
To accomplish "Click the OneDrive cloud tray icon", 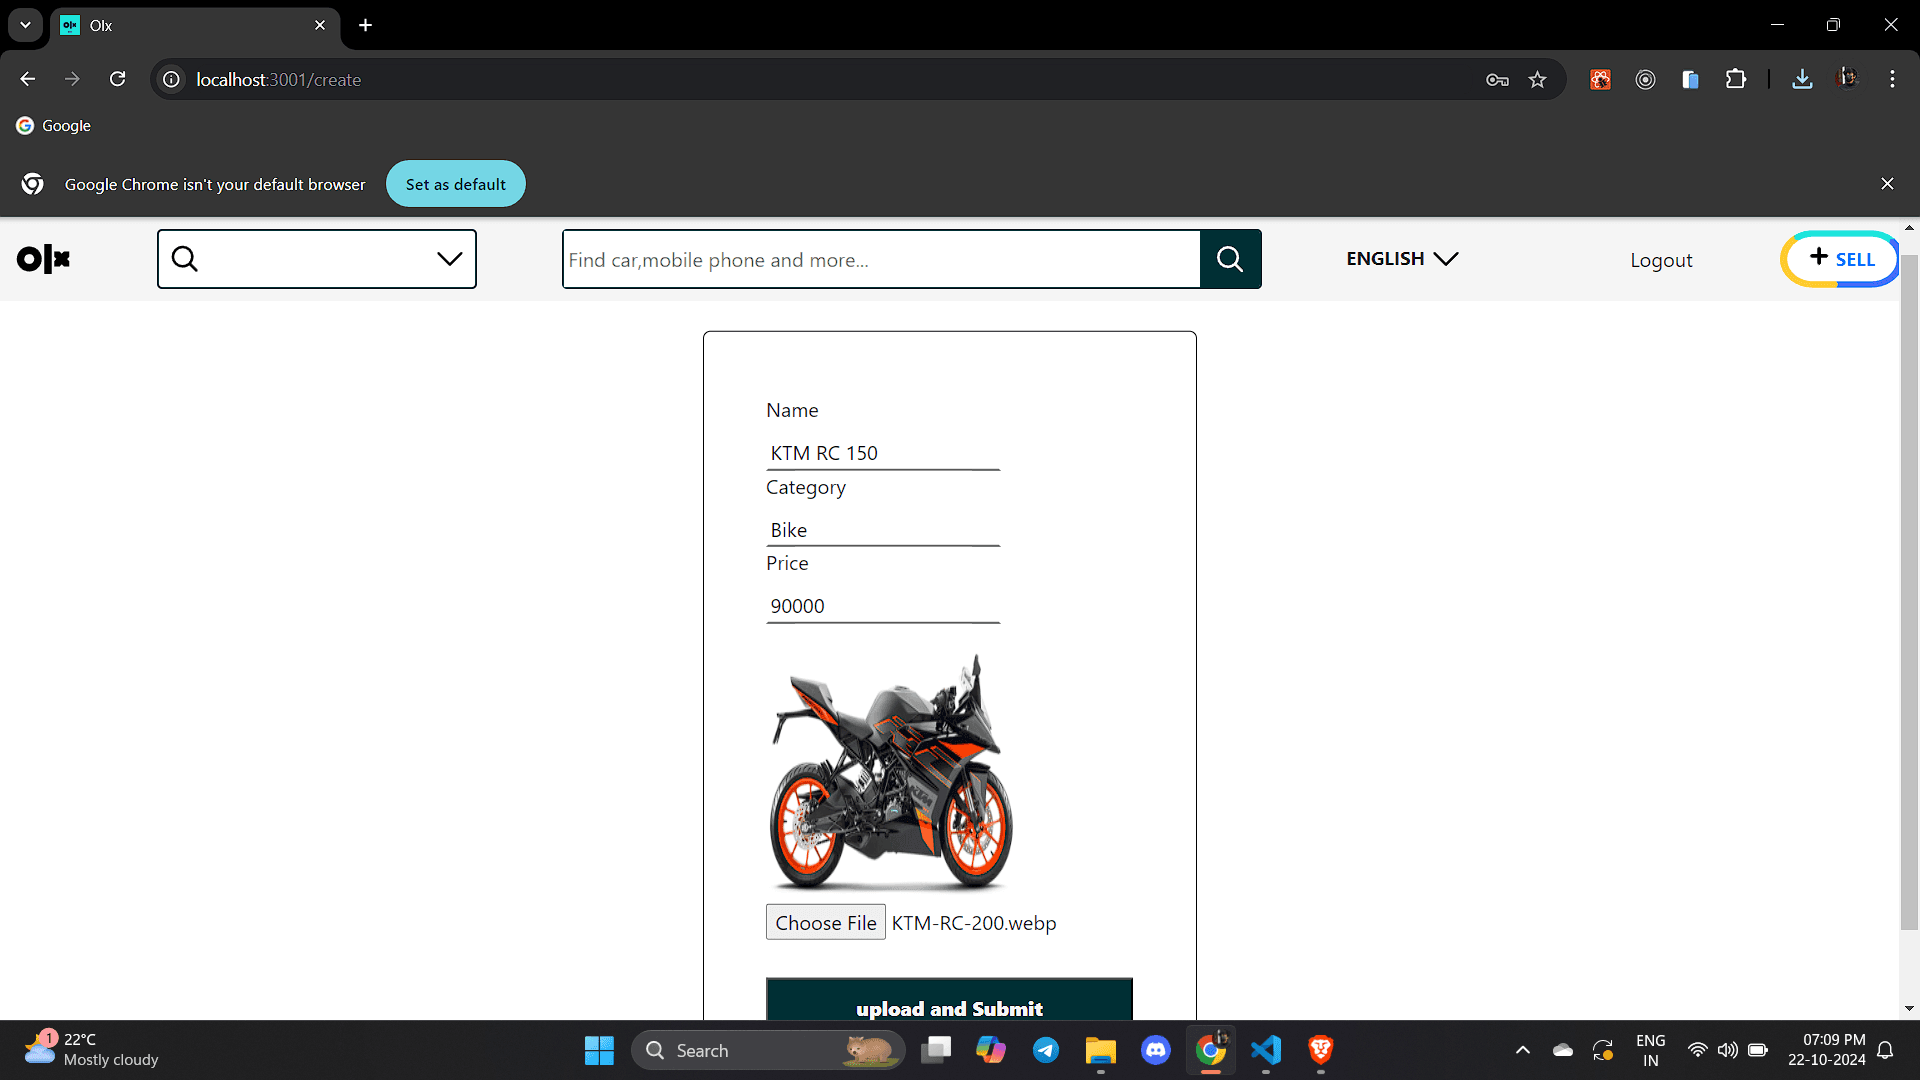I will (1562, 1050).
